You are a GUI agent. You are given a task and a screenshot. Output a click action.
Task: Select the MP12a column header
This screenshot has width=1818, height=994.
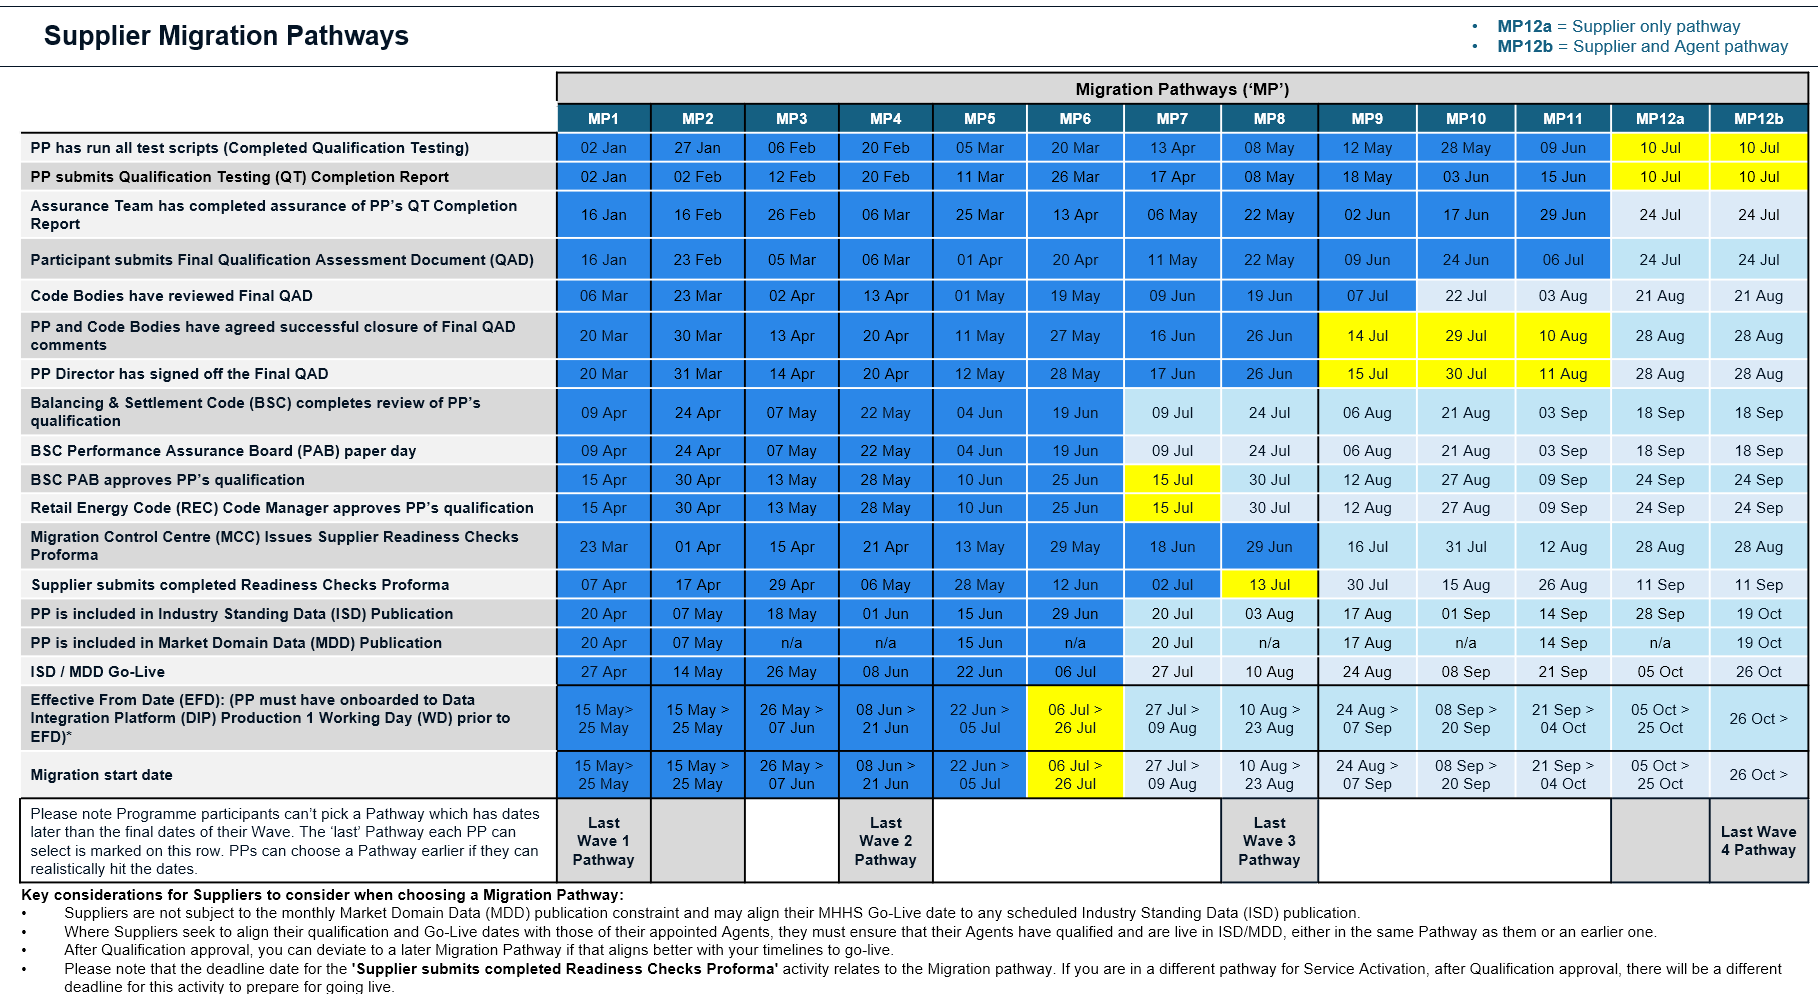pos(1660,119)
